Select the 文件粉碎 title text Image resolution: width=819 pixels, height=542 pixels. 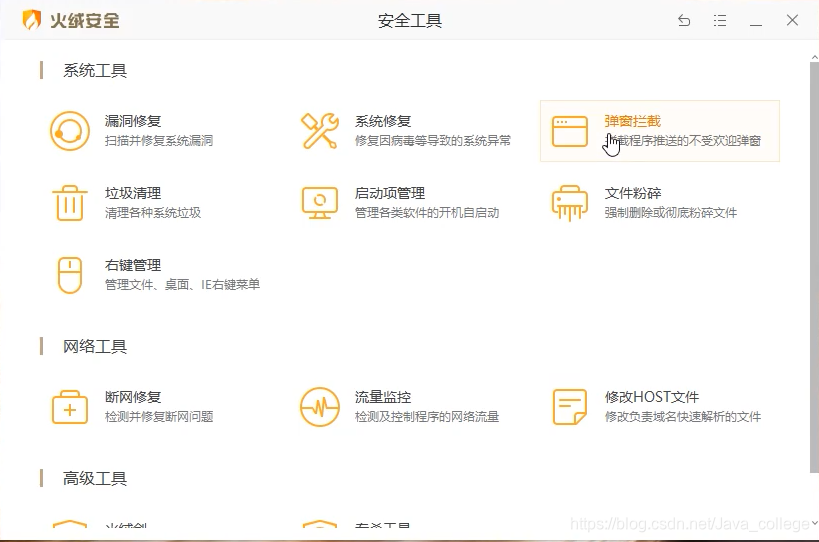point(633,193)
